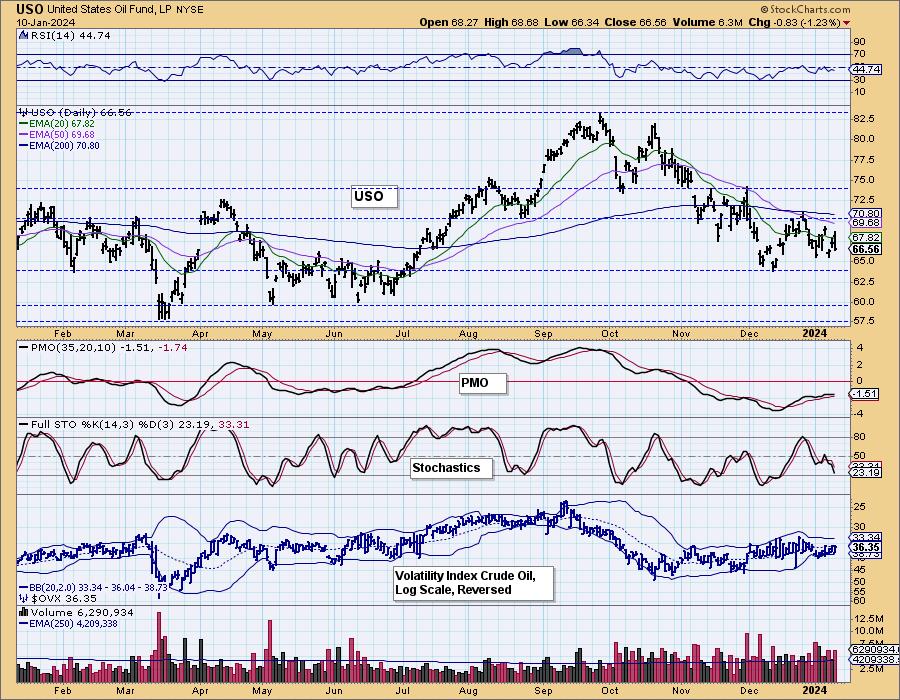Click the 'Volatility Index Crude Oil' annotation box
The image size is (900, 700).
(x=474, y=583)
